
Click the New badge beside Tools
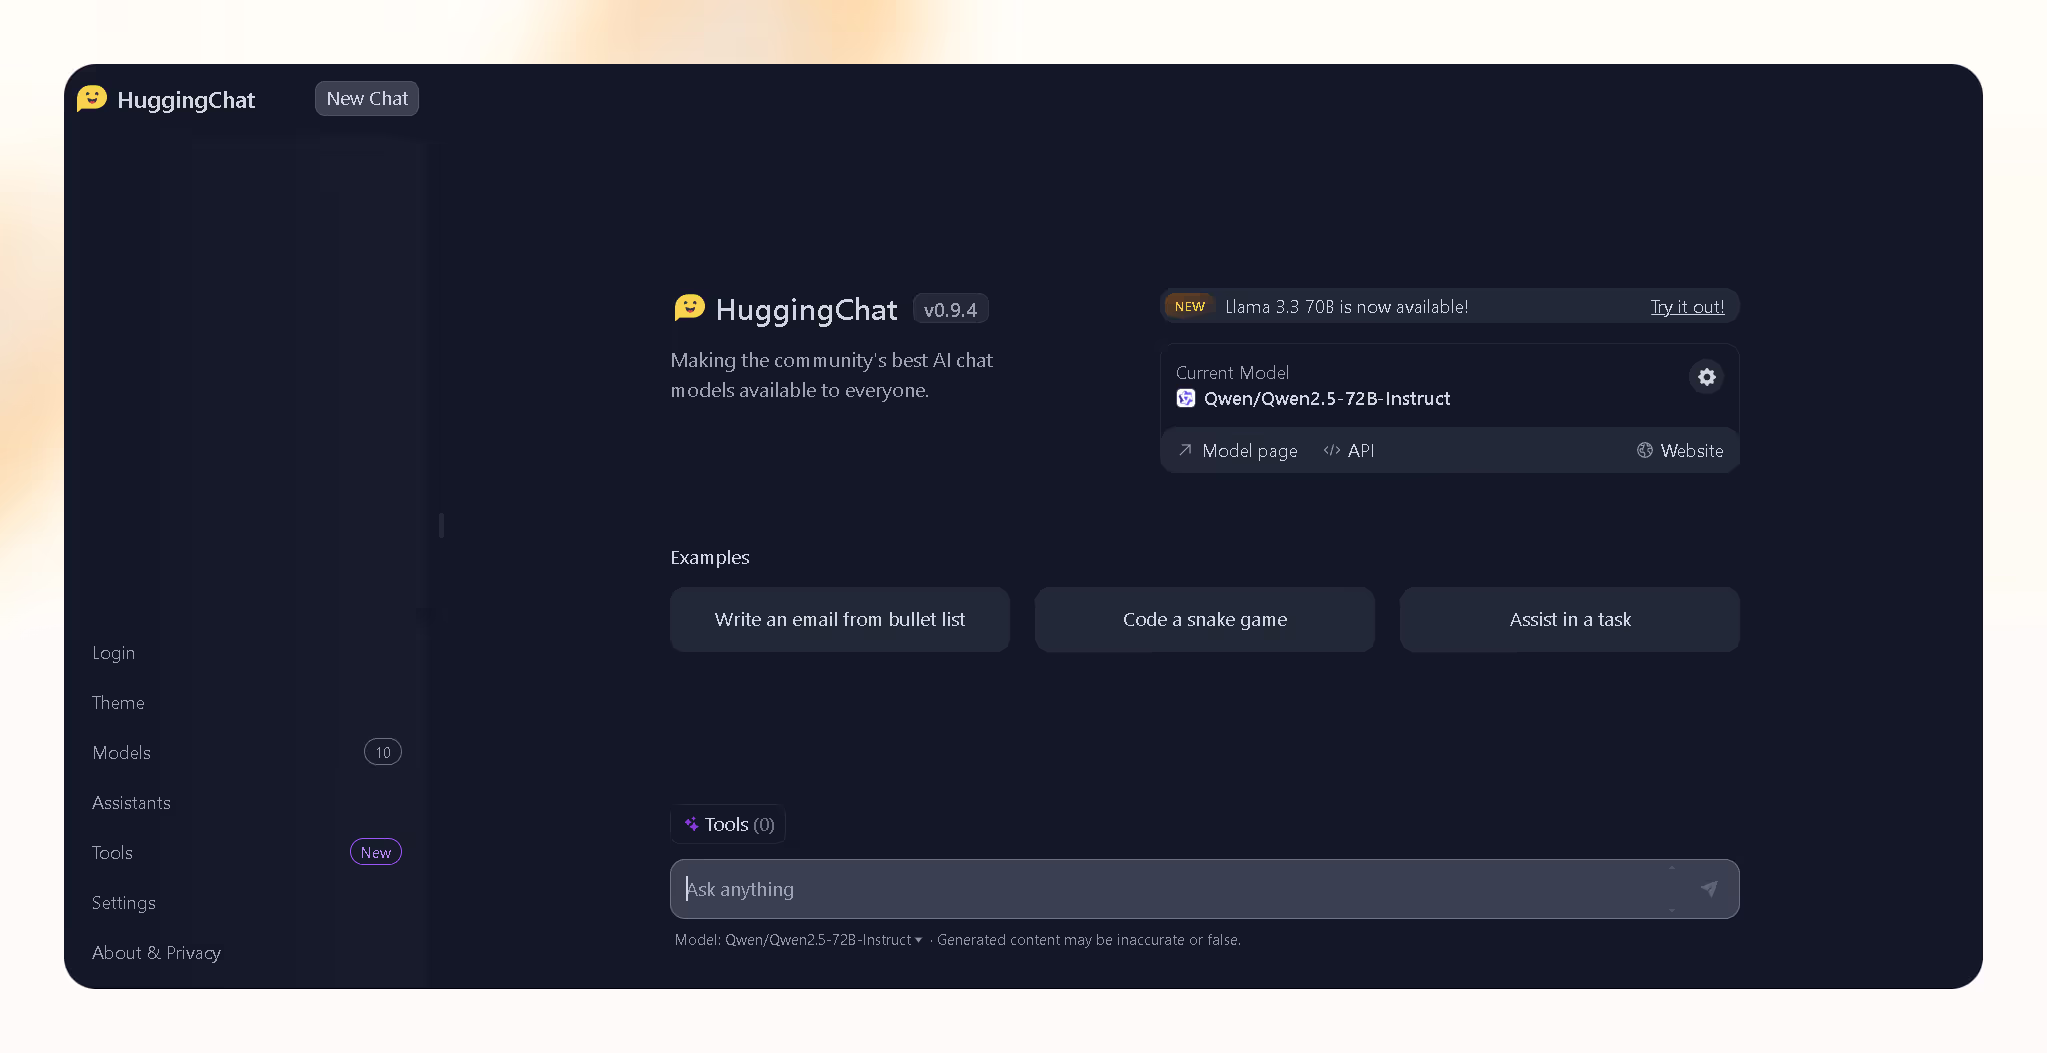376,852
